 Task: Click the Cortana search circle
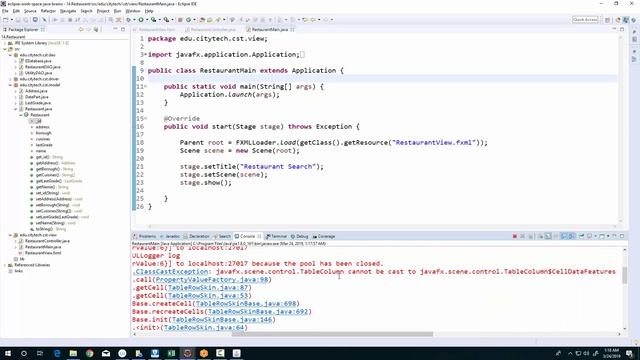(x=24, y=353)
